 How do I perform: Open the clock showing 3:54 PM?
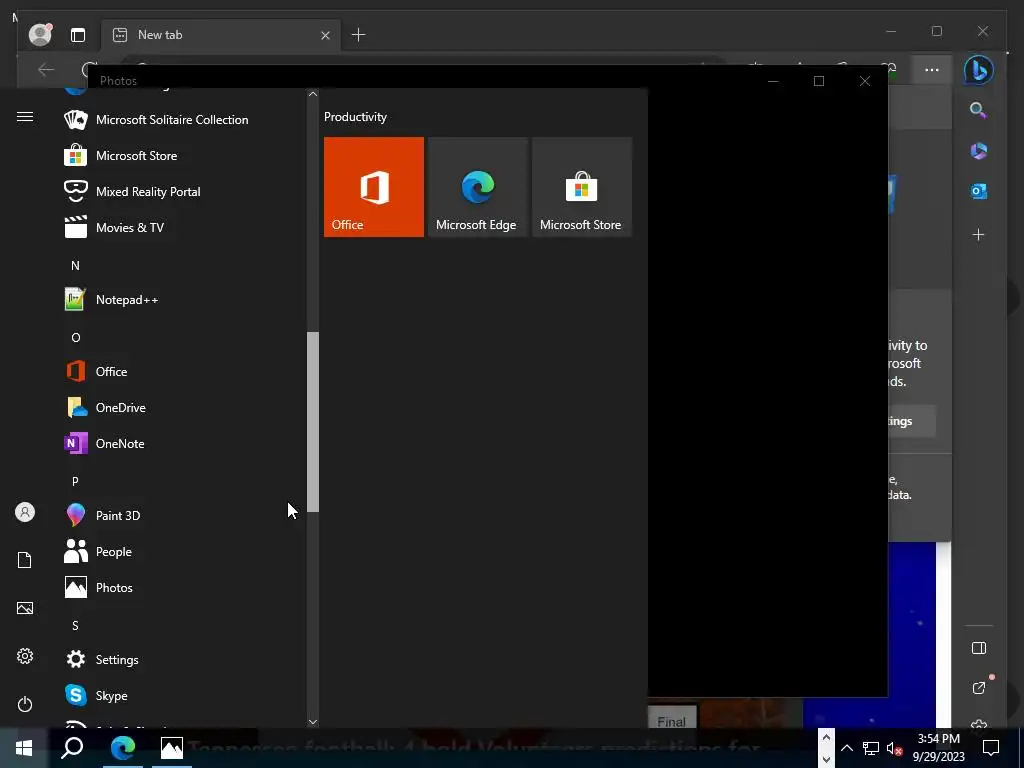938,748
